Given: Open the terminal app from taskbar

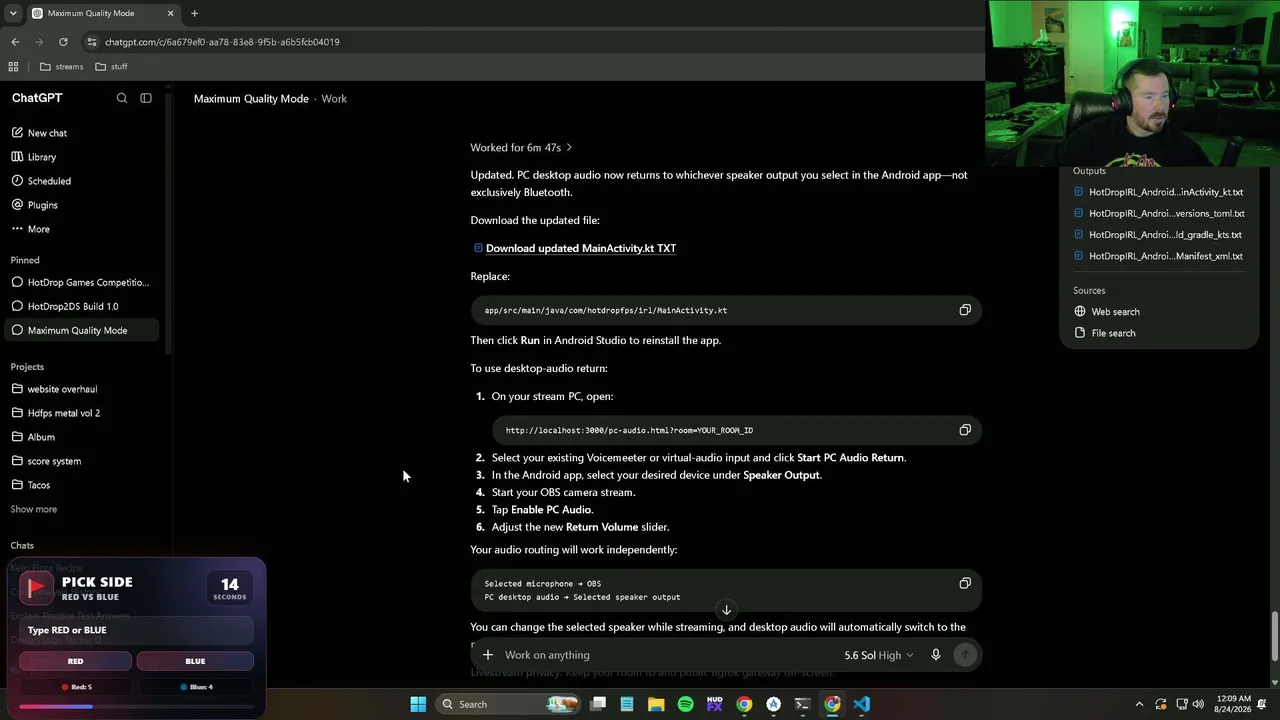Looking at the screenshot, I should pos(802,704).
